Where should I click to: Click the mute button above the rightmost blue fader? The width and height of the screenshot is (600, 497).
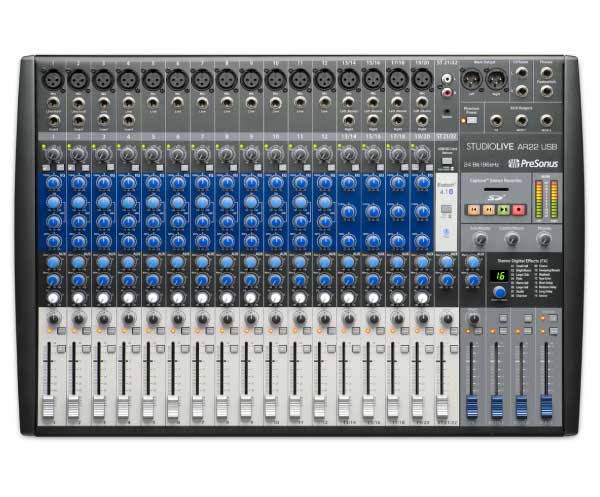pyautogui.click(x=553, y=331)
